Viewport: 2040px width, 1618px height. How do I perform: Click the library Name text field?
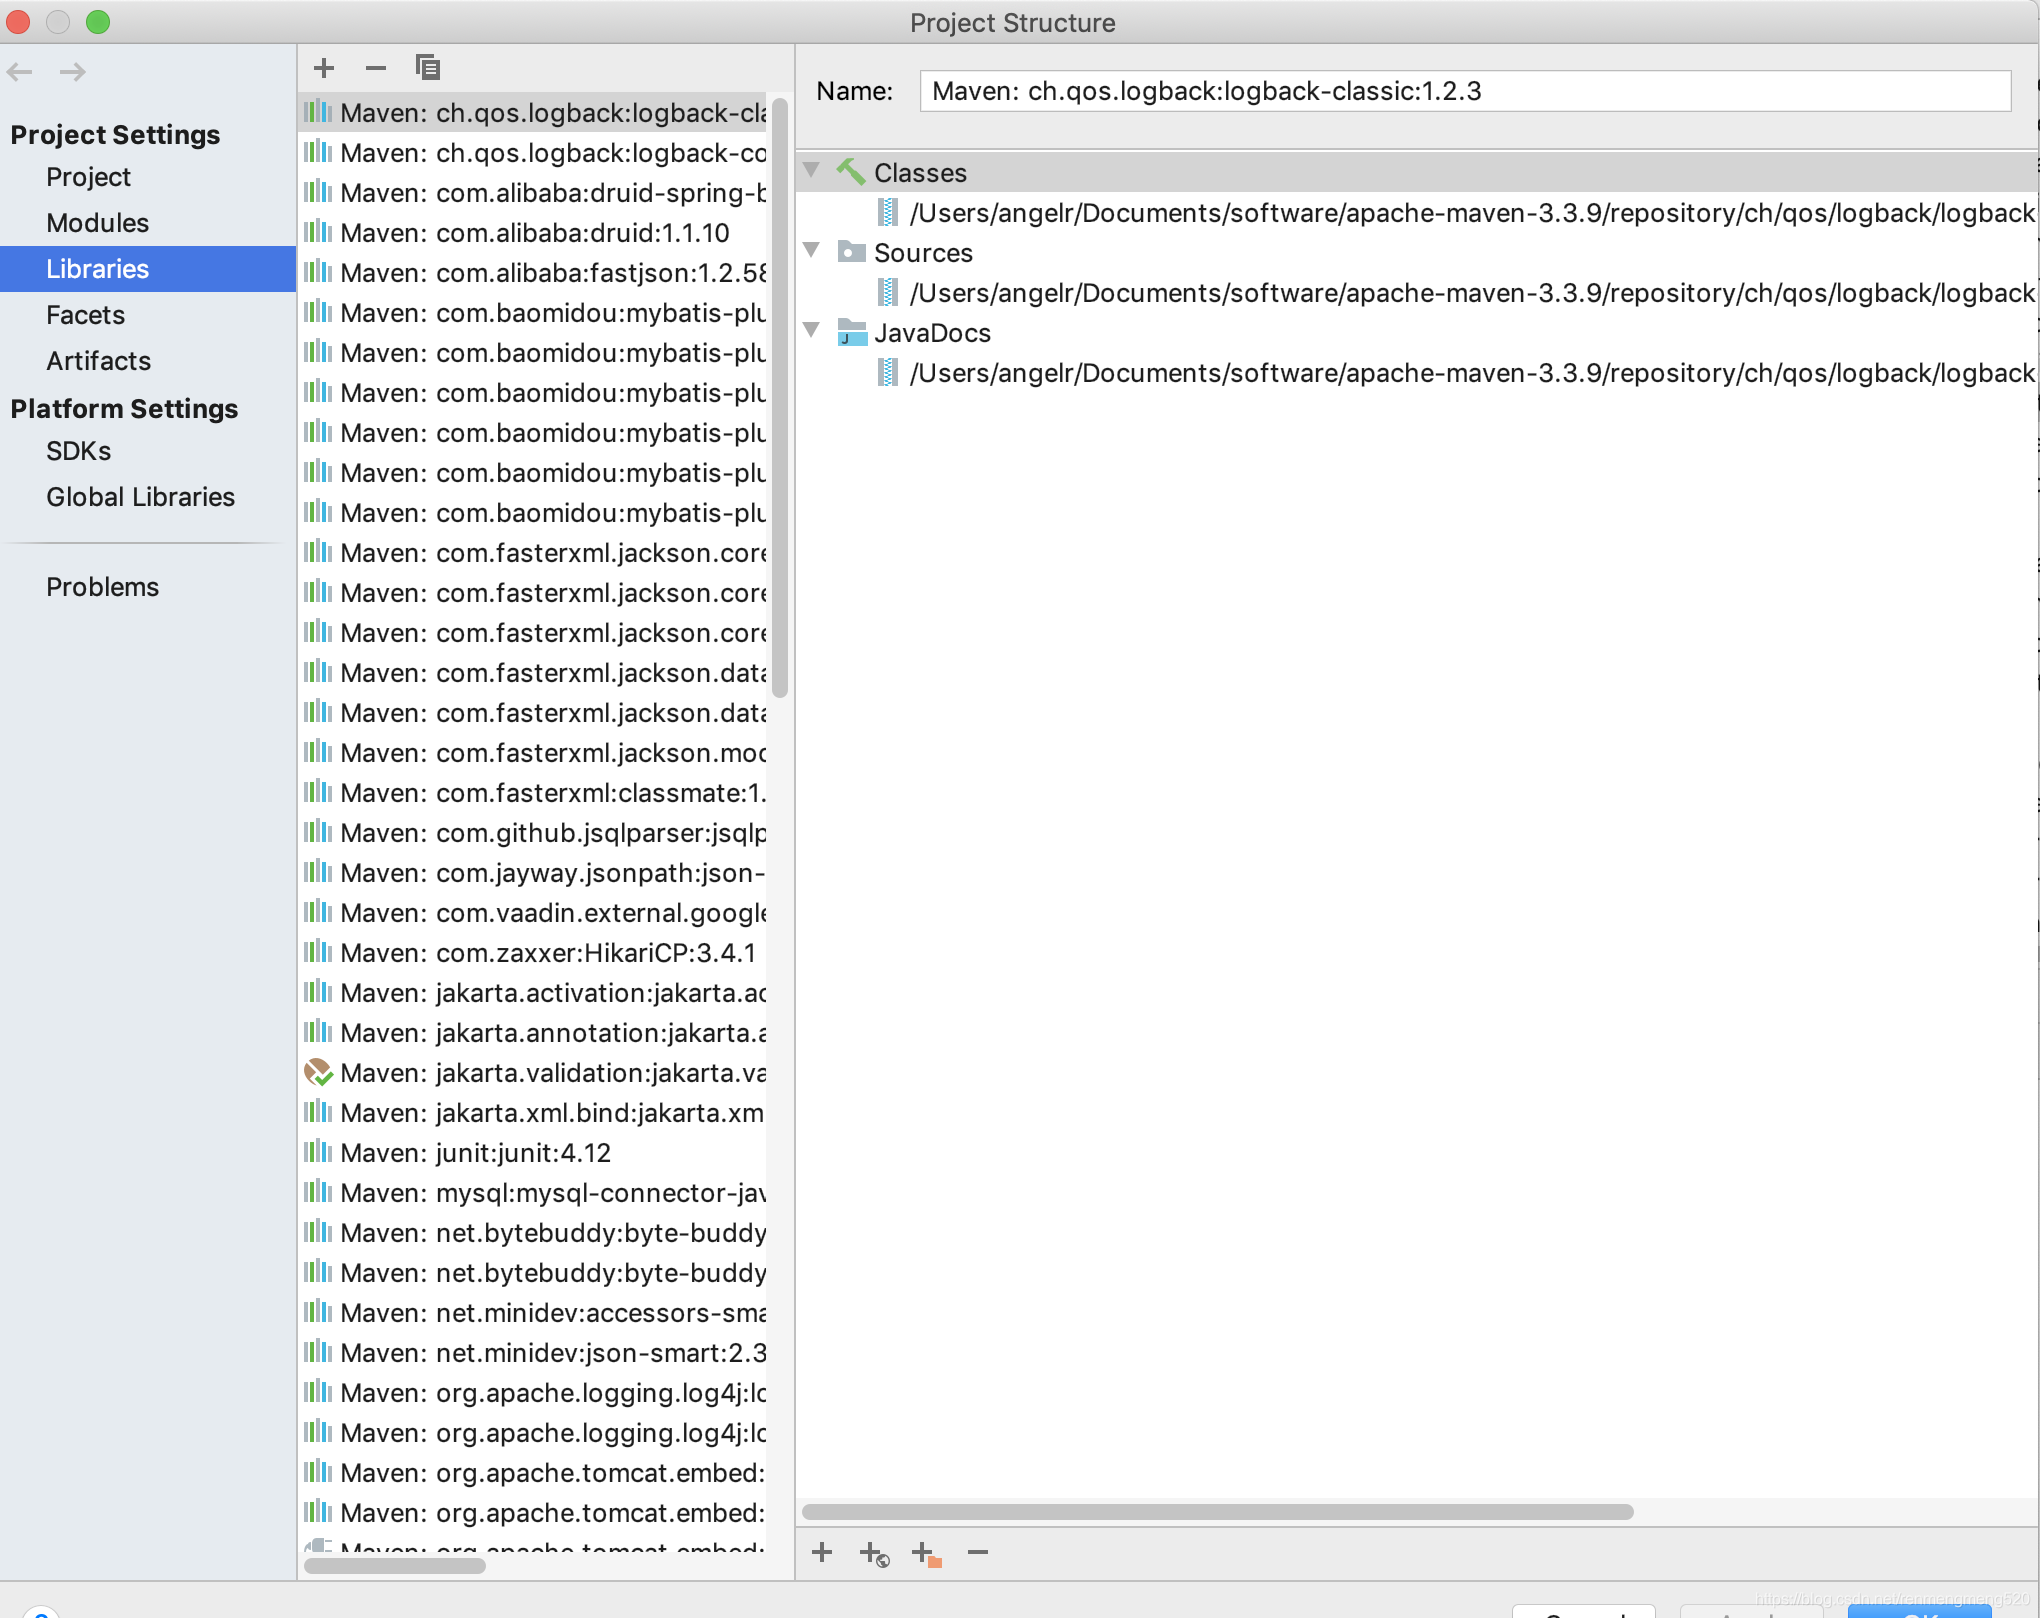[1464, 91]
